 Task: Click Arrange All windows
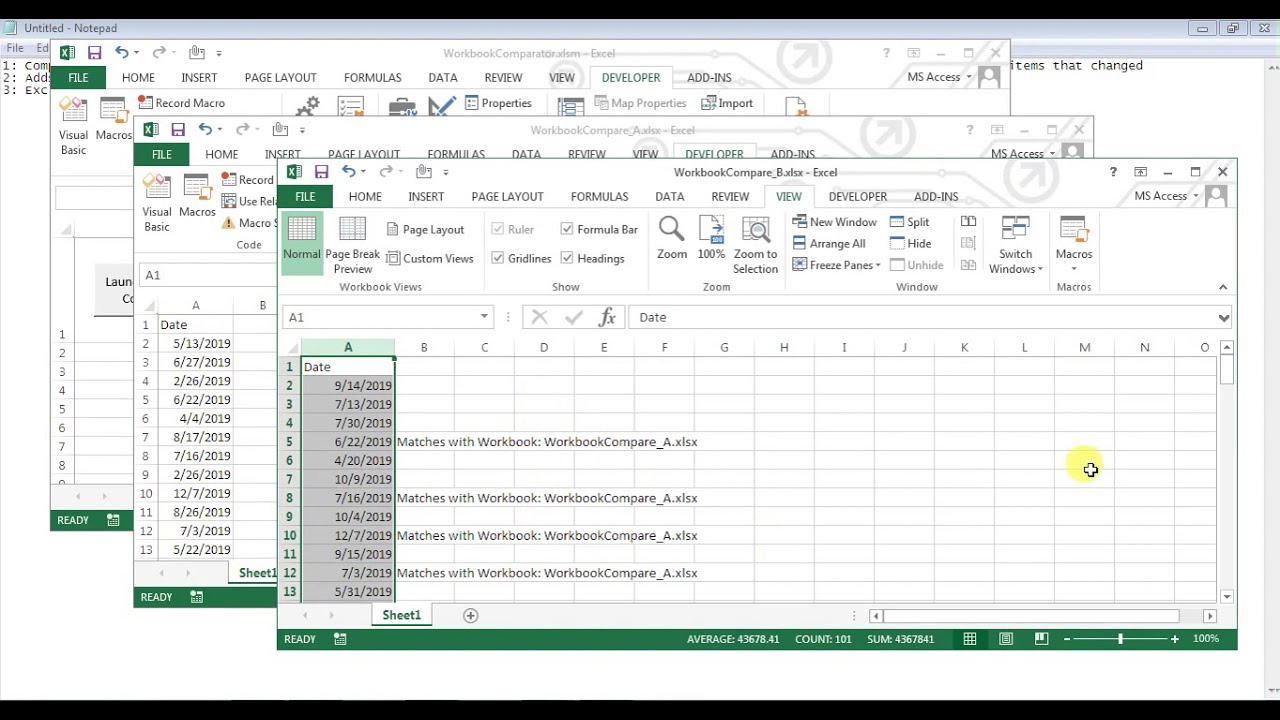point(829,244)
